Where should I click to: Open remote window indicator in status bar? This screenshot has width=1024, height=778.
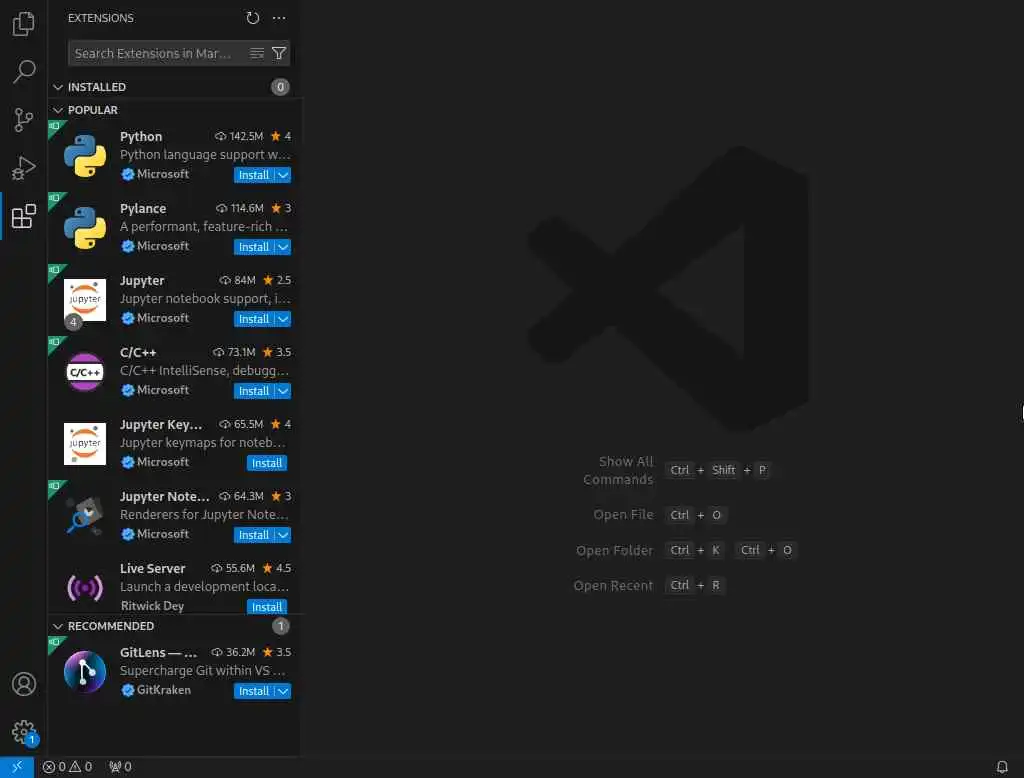(x=17, y=767)
